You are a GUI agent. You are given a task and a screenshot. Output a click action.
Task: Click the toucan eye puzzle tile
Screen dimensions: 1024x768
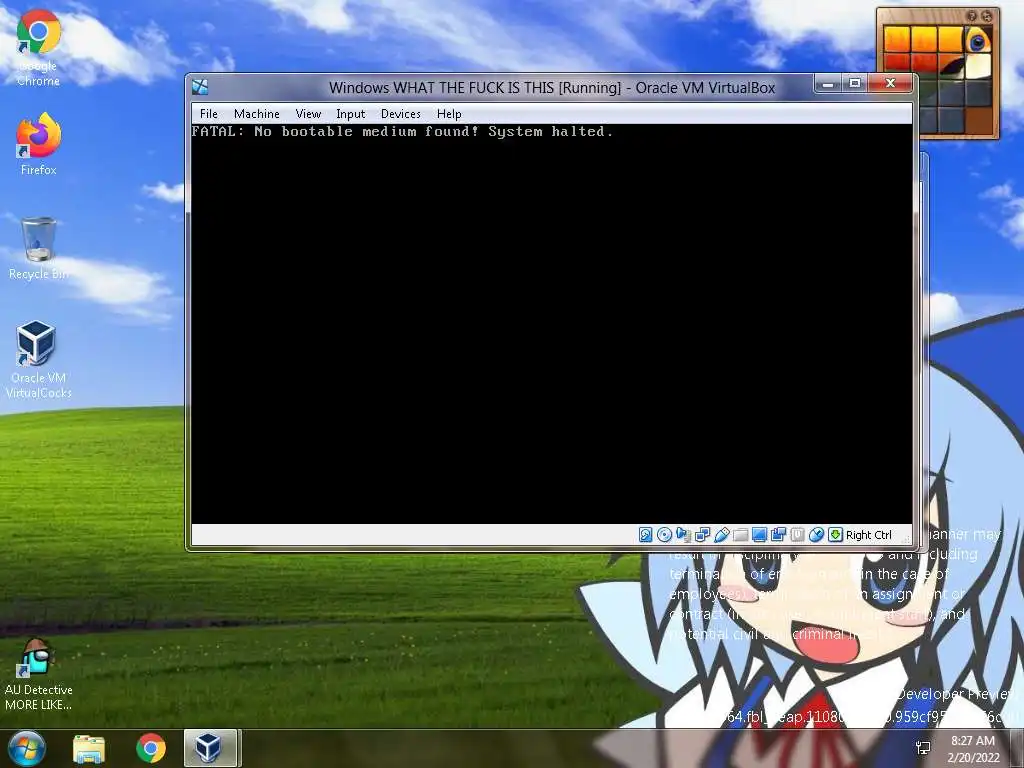[978, 40]
